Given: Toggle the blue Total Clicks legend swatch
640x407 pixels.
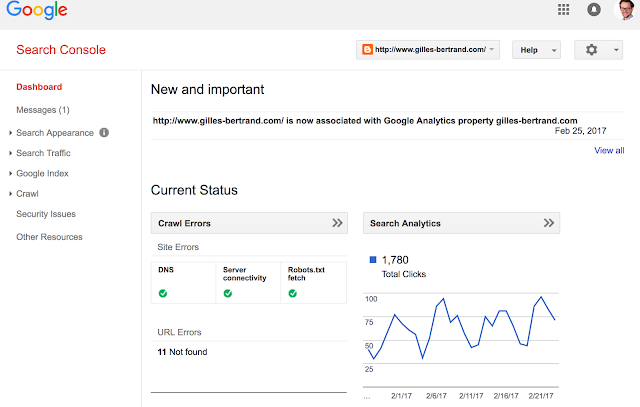Looking at the screenshot, I should pyautogui.click(x=373, y=260).
